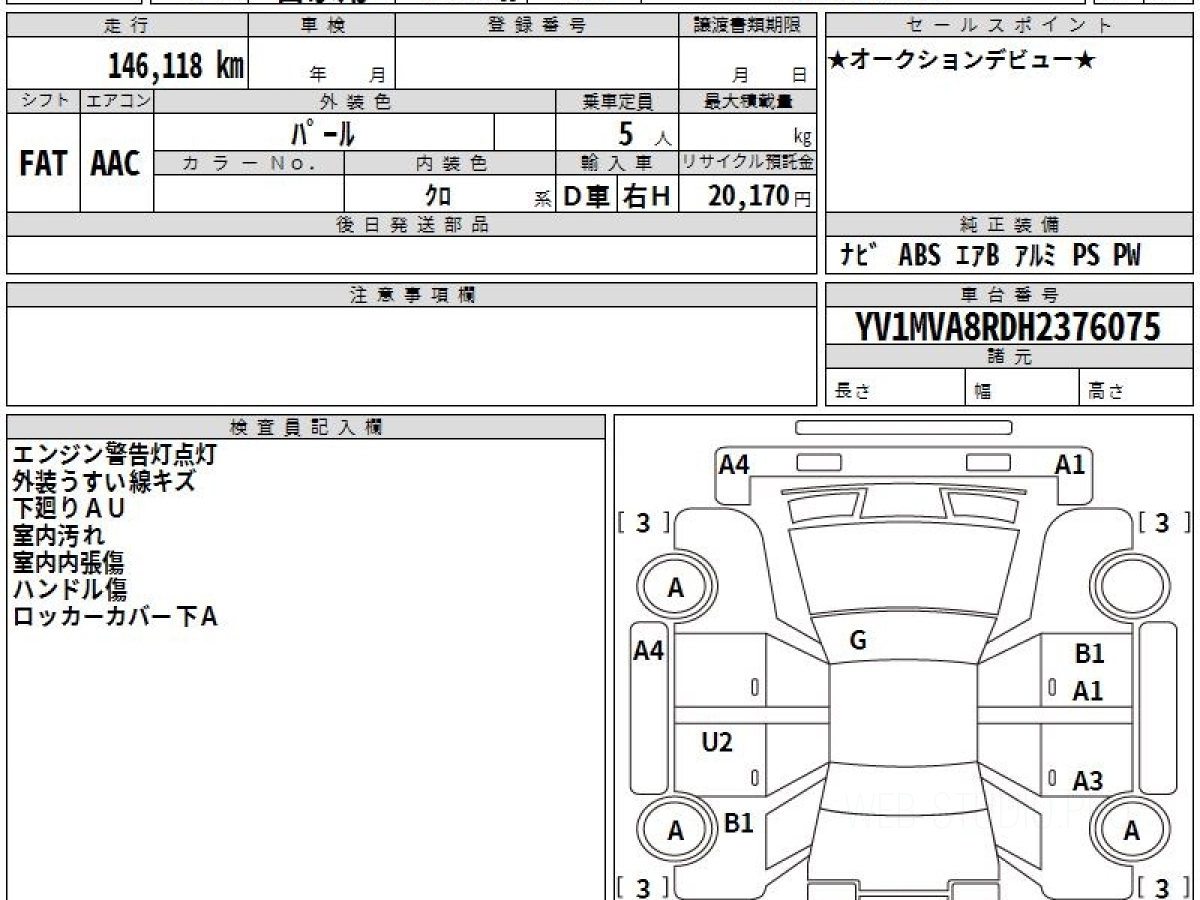Click the 走行 column header
This screenshot has height=900, width=1200.
(x=127, y=26)
